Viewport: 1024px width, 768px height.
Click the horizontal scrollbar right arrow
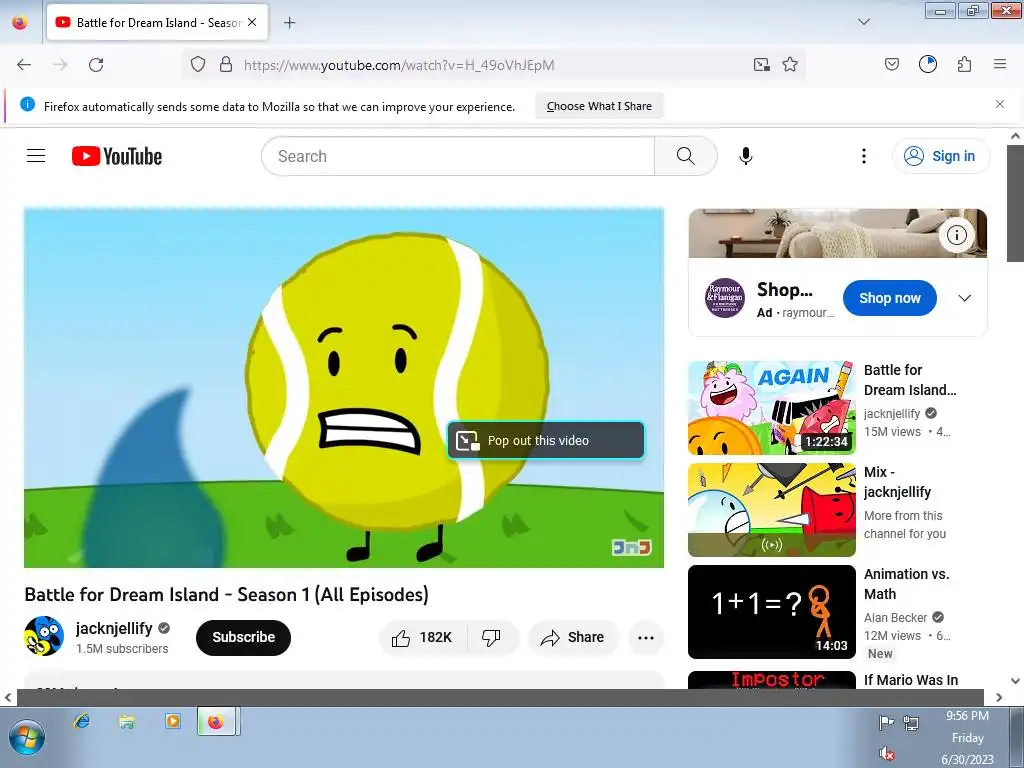point(999,697)
